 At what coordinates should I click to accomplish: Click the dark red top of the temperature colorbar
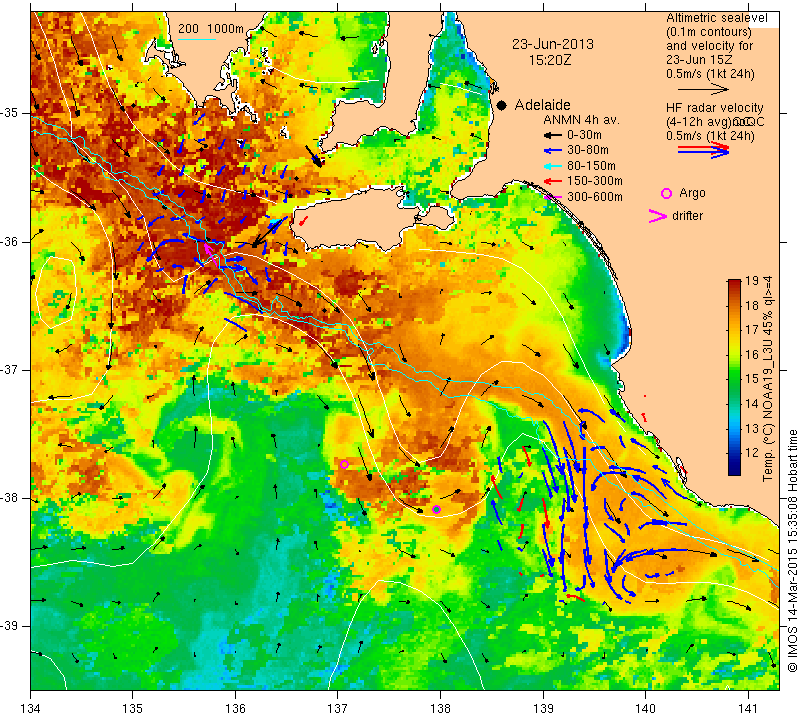click(x=734, y=284)
